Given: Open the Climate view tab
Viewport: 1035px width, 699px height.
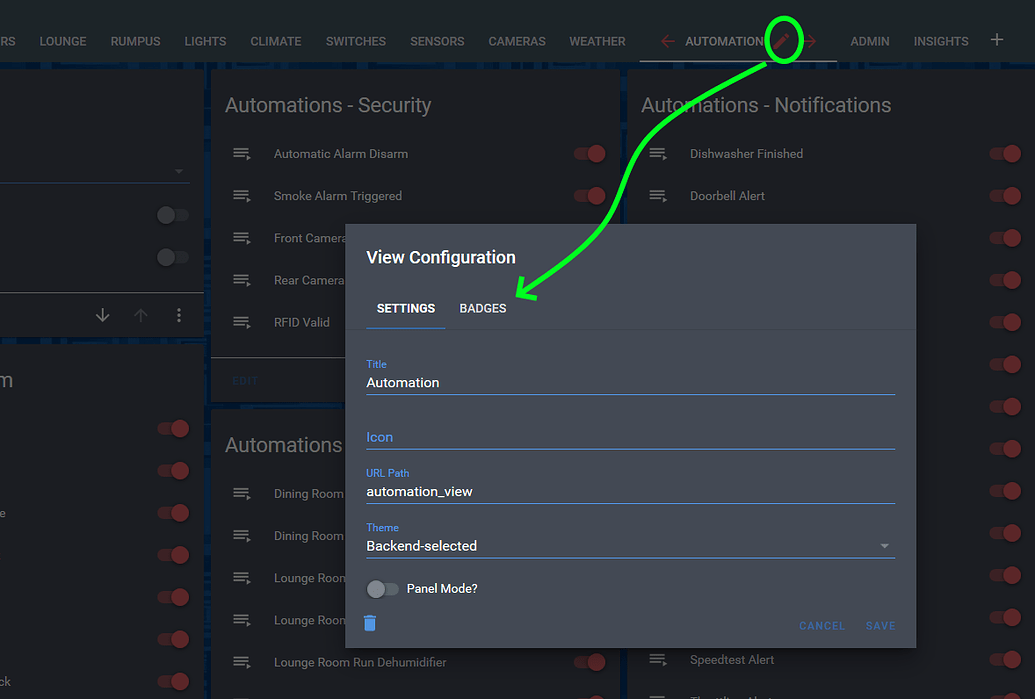Looking at the screenshot, I should (276, 41).
